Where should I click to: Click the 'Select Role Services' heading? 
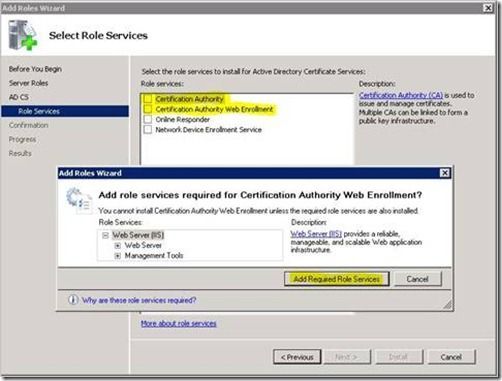click(98, 36)
